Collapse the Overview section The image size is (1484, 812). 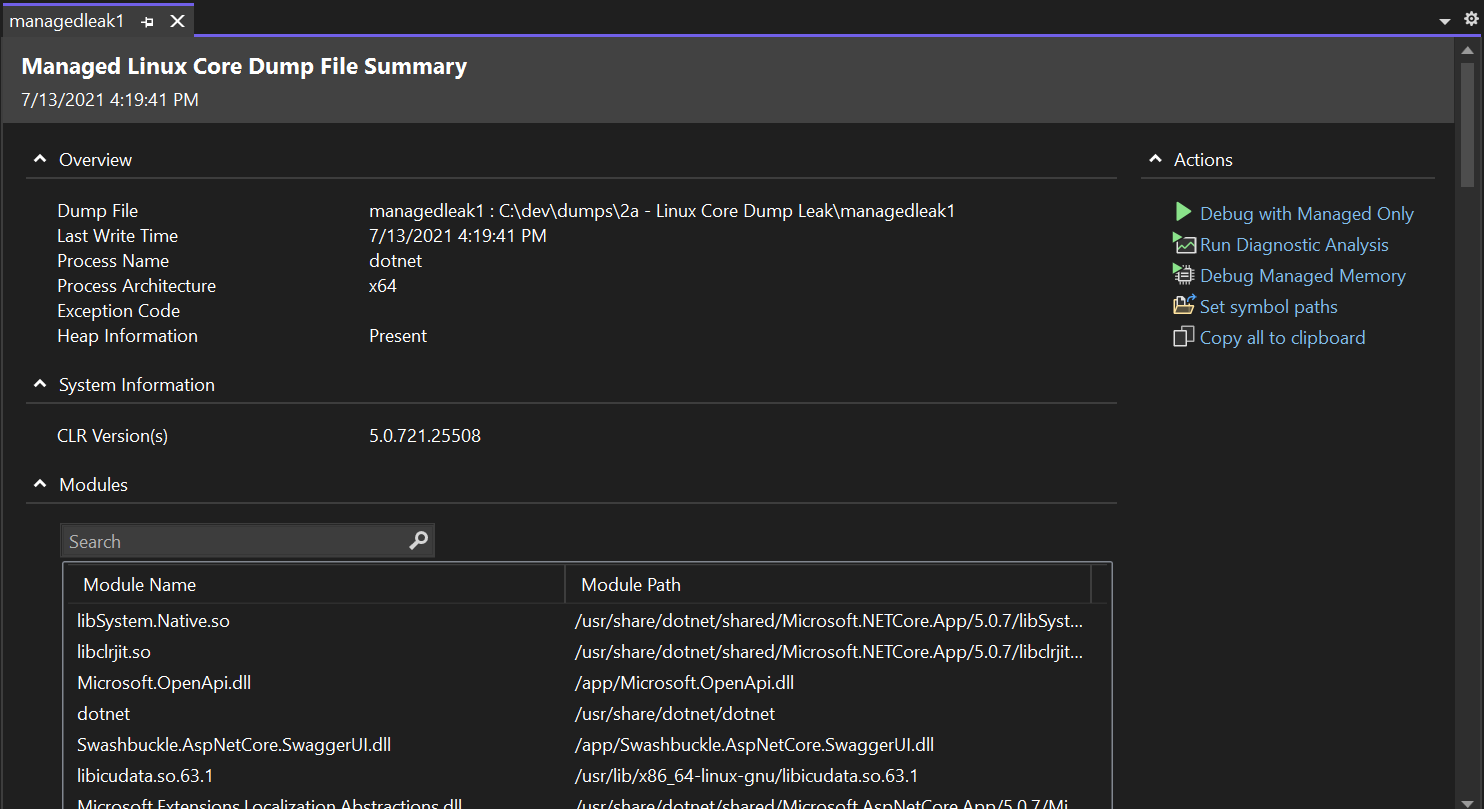pyautogui.click(x=39, y=158)
